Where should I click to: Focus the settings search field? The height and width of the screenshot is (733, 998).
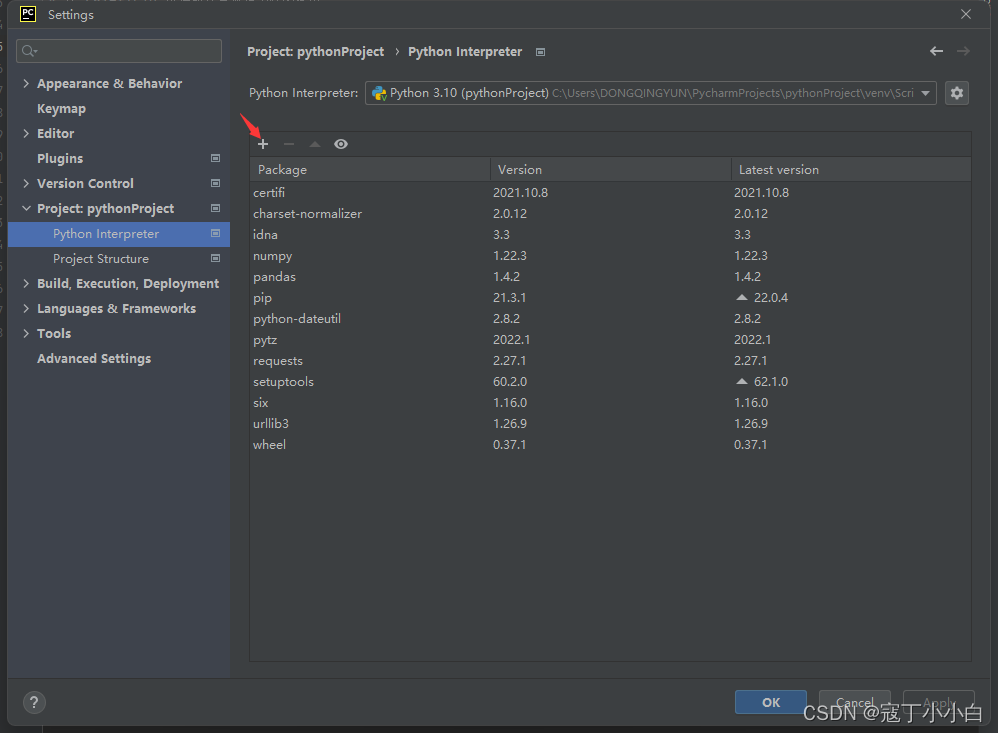(x=119, y=51)
